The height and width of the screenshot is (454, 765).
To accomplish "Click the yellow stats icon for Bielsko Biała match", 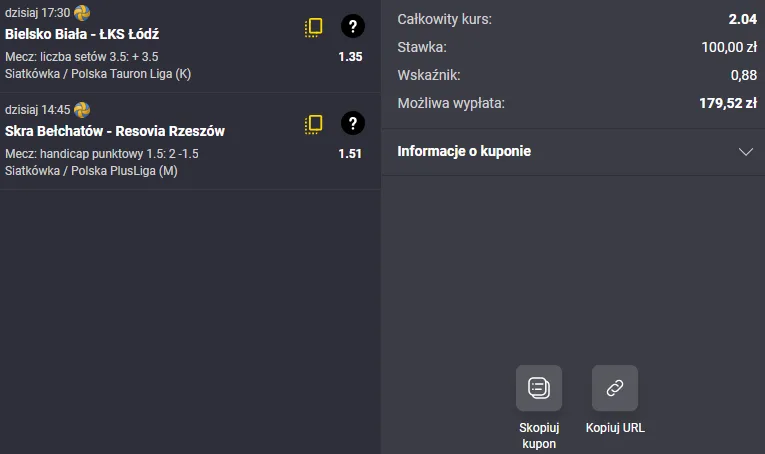I will (314, 27).
